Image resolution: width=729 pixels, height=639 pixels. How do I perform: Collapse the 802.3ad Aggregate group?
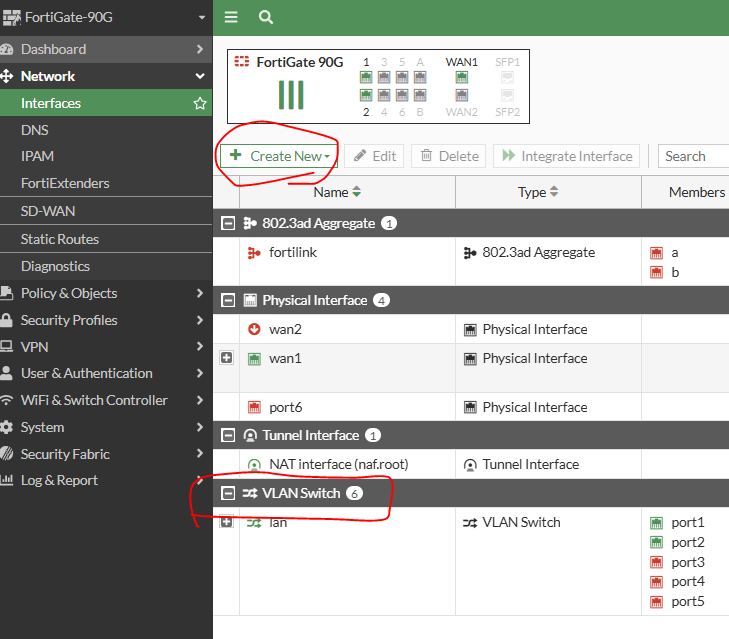pyautogui.click(x=228, y=224)
